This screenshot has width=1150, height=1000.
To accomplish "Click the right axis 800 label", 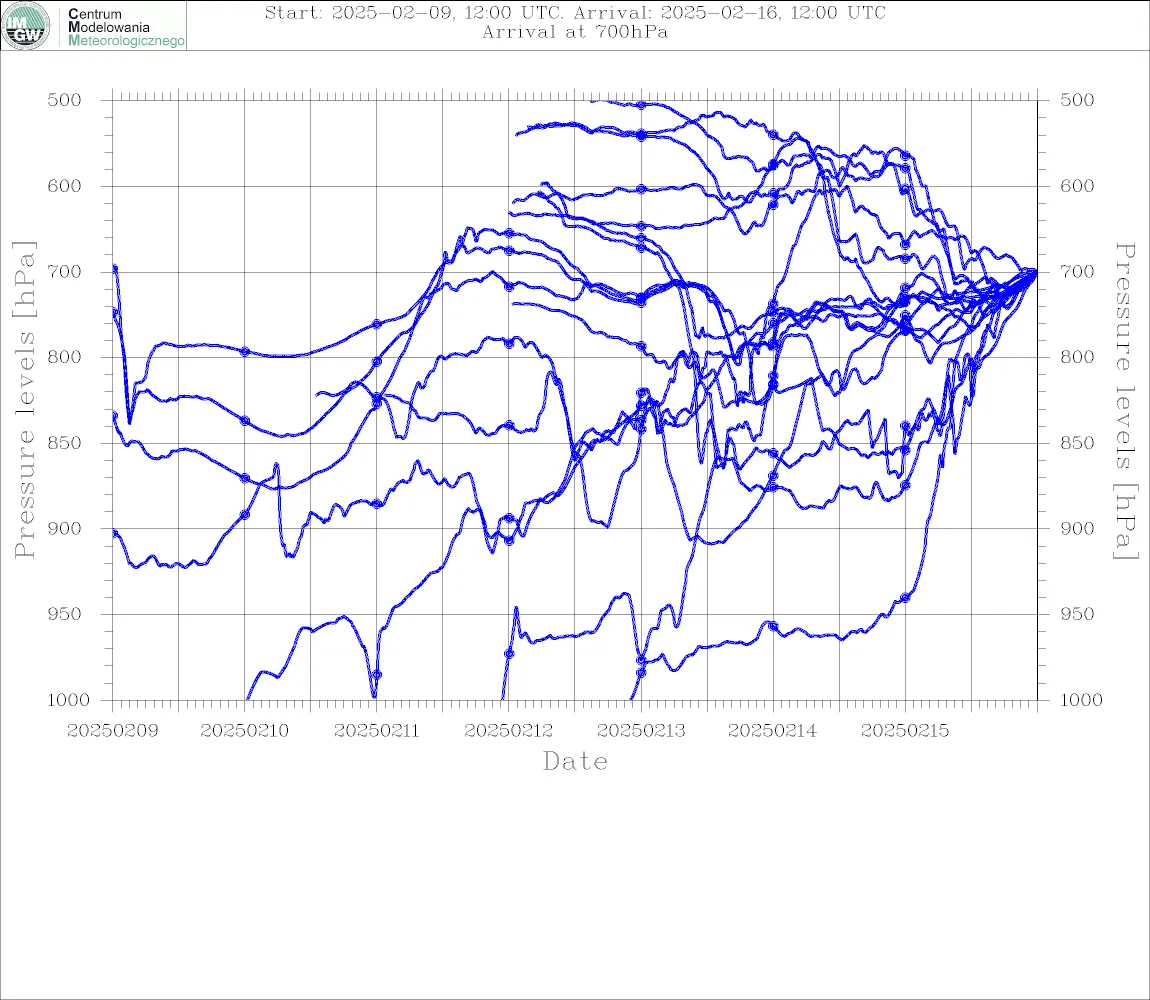I will 1077,357.
